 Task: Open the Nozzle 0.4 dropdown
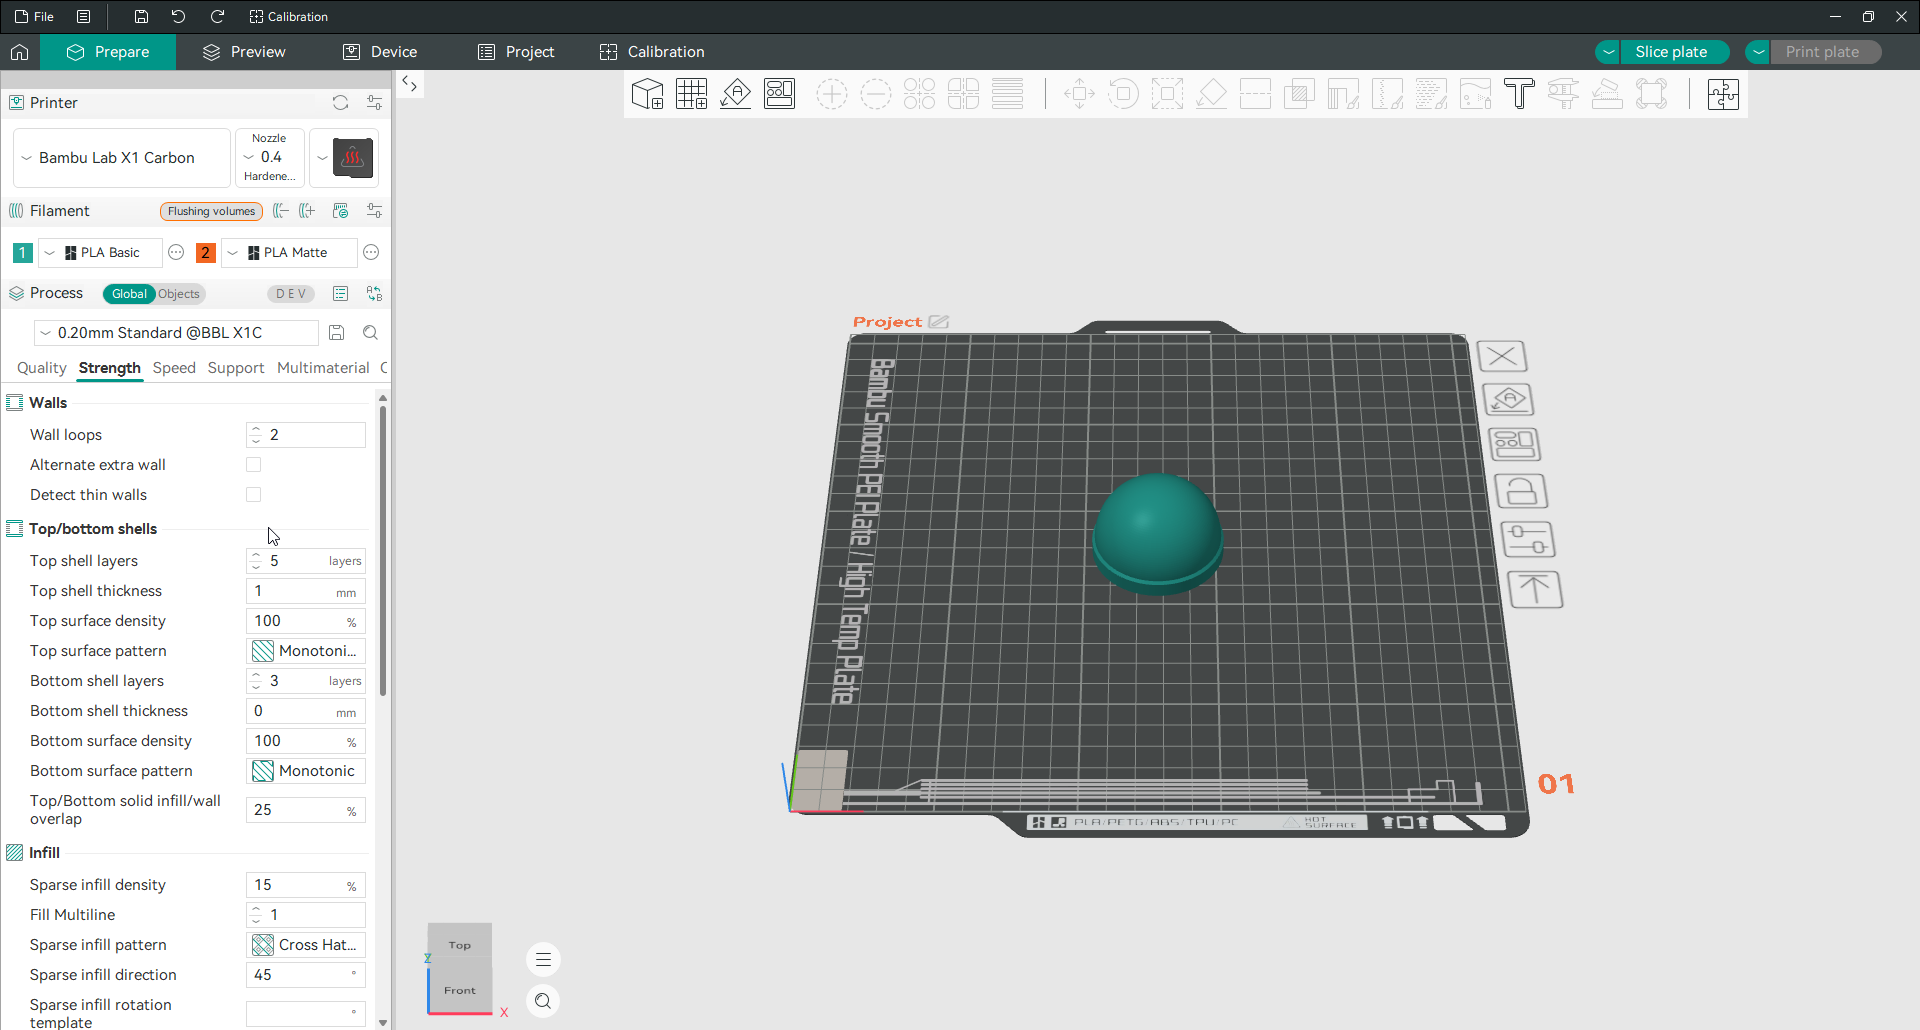click(270, 158)
